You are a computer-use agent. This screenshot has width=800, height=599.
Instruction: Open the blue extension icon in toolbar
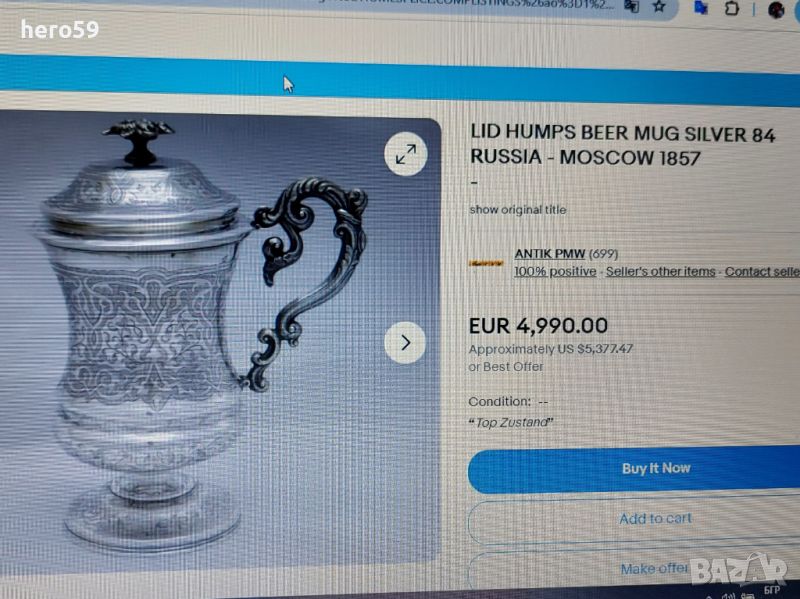[701, 8]
